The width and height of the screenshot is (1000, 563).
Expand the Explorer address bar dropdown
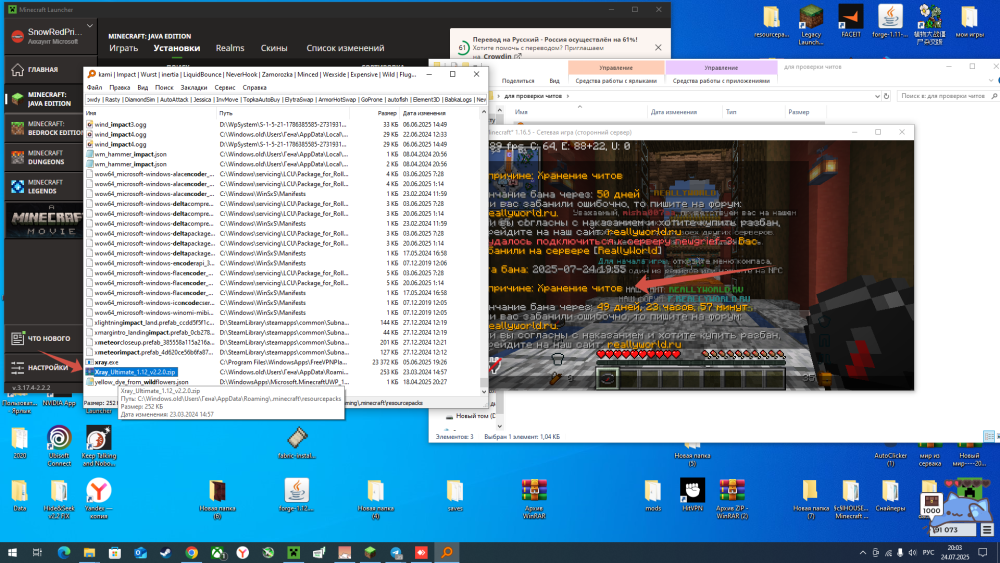point(877,96)
